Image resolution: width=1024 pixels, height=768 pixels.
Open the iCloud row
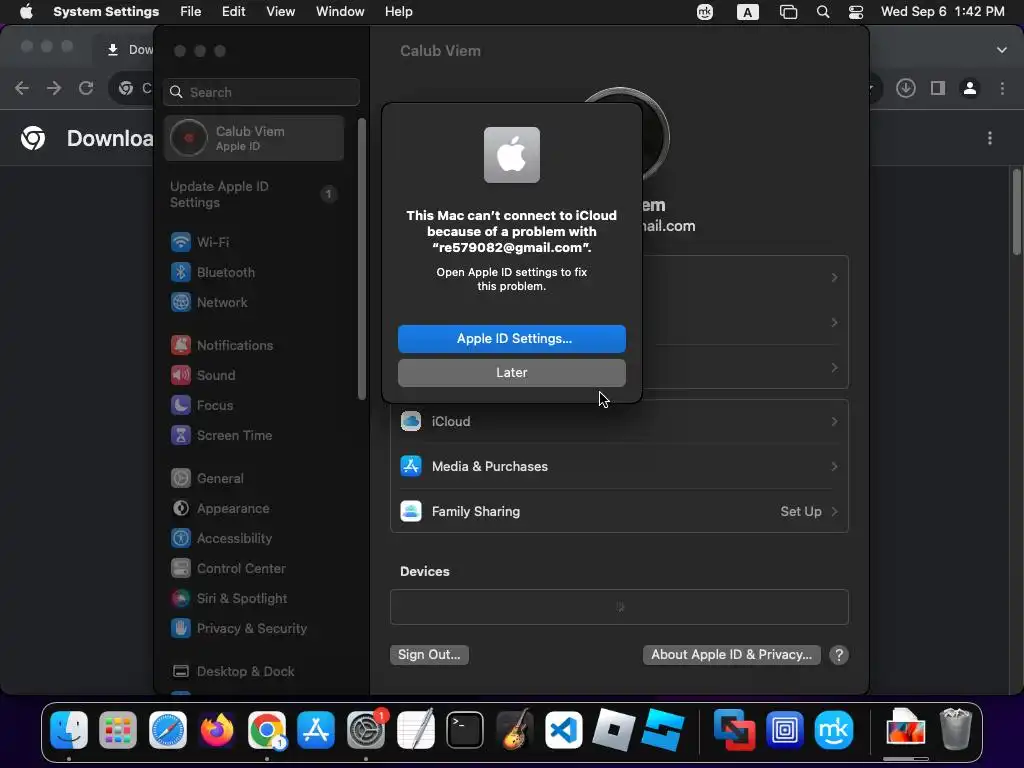click(x=619, y=422)
